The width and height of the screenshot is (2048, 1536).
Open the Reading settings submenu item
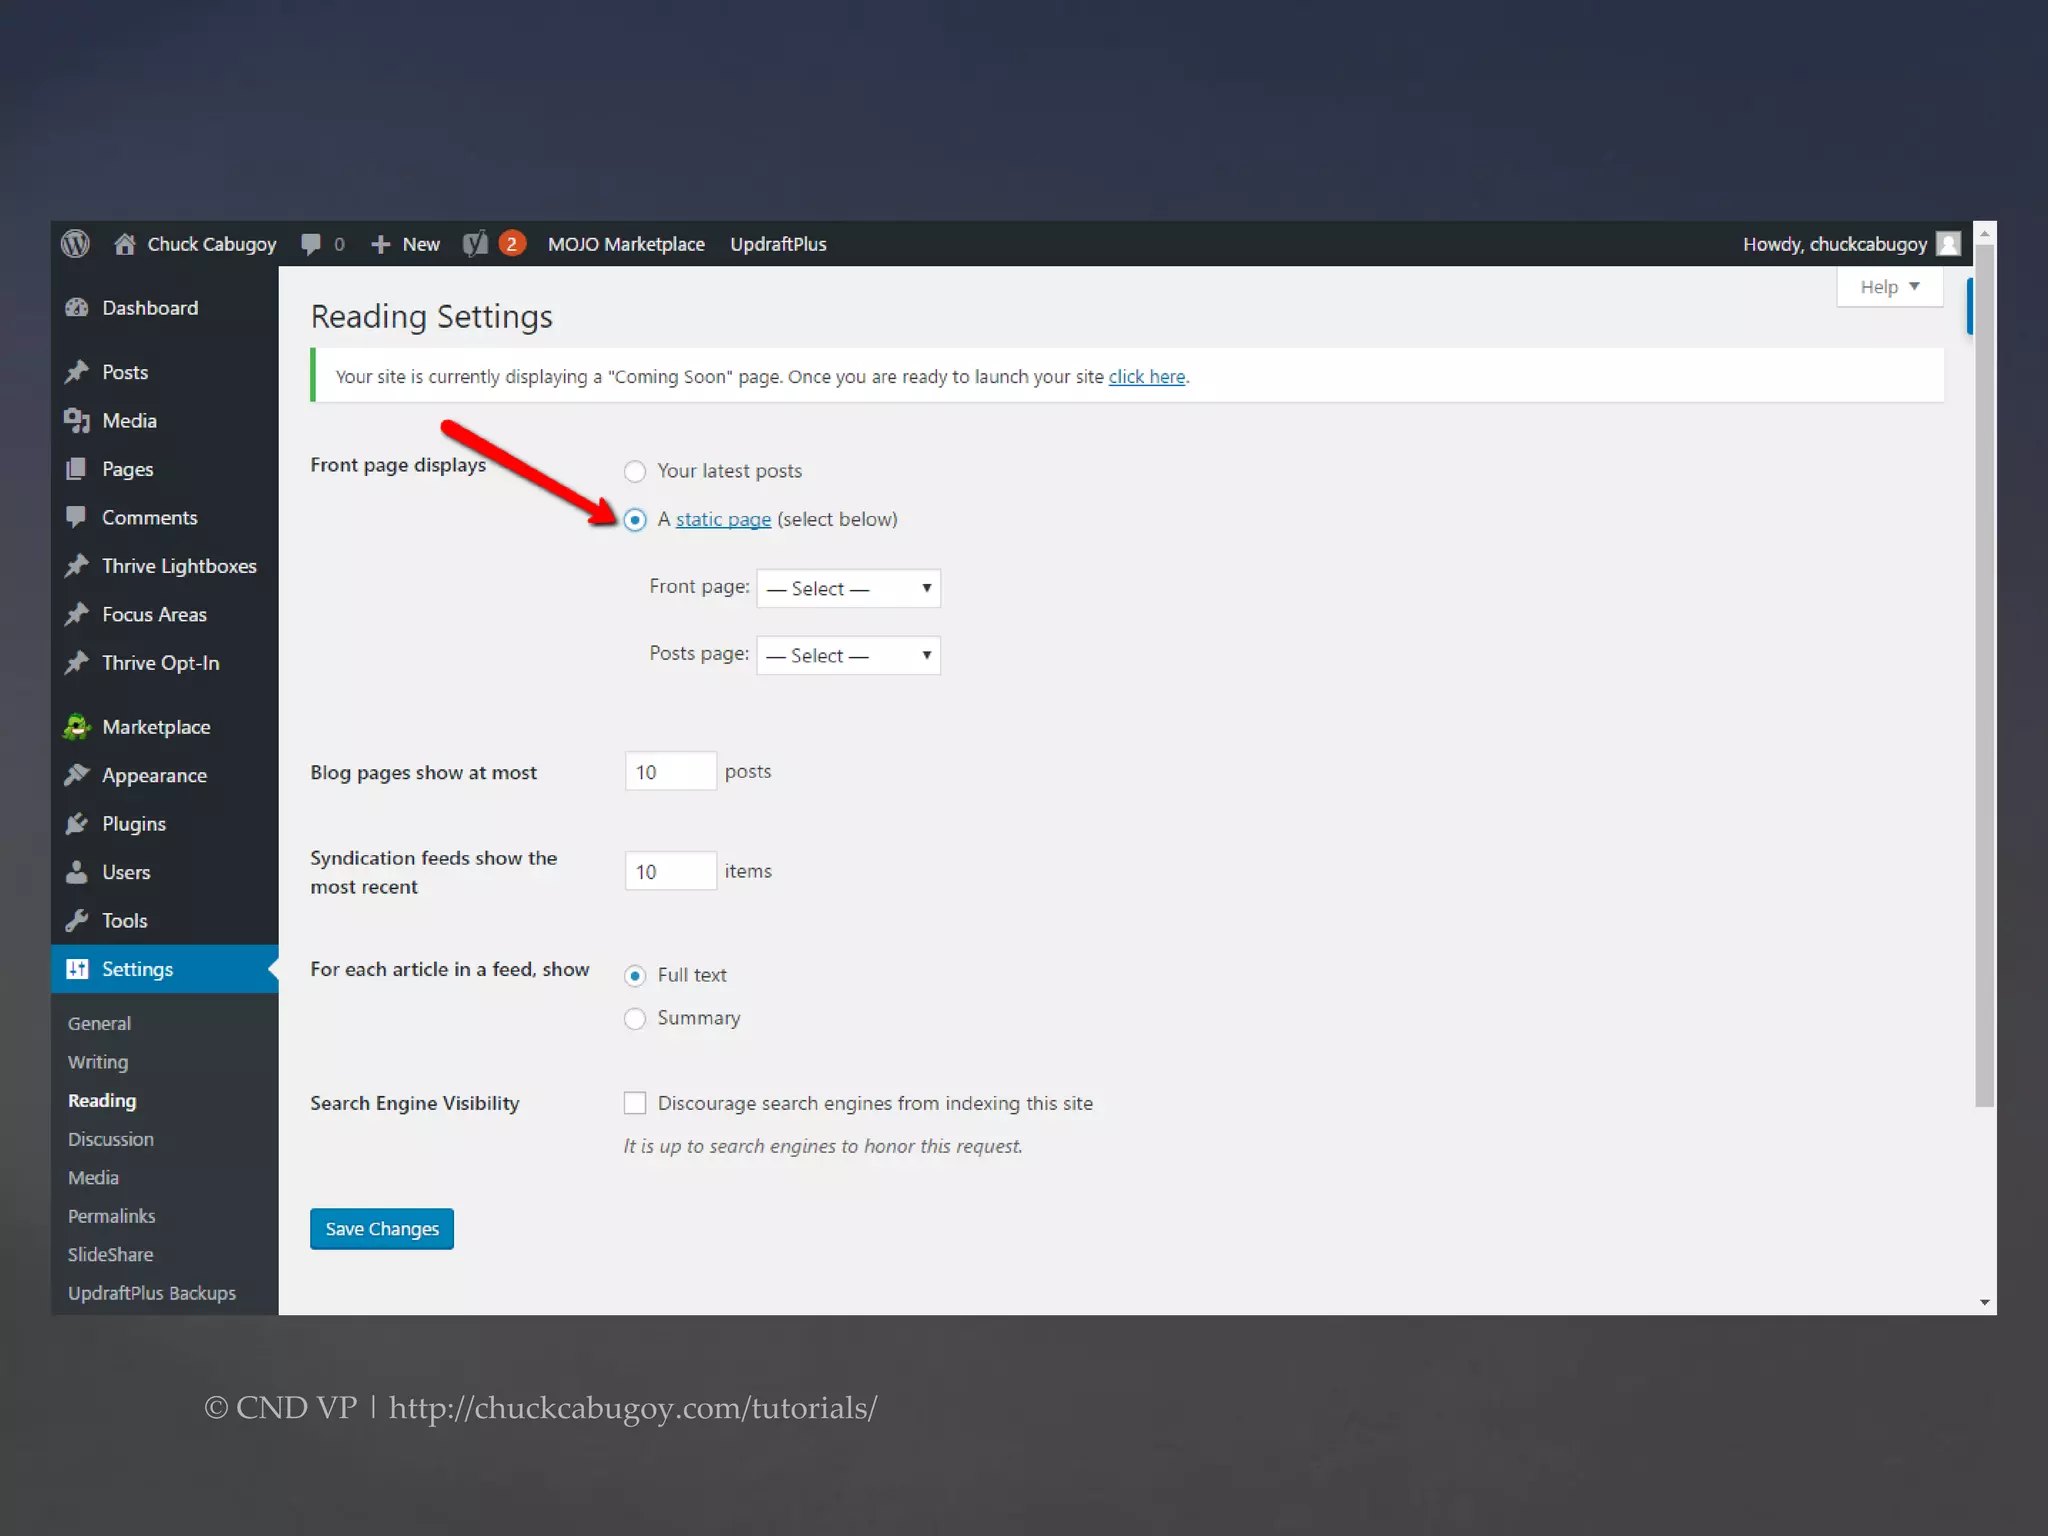coord(102,1101)
